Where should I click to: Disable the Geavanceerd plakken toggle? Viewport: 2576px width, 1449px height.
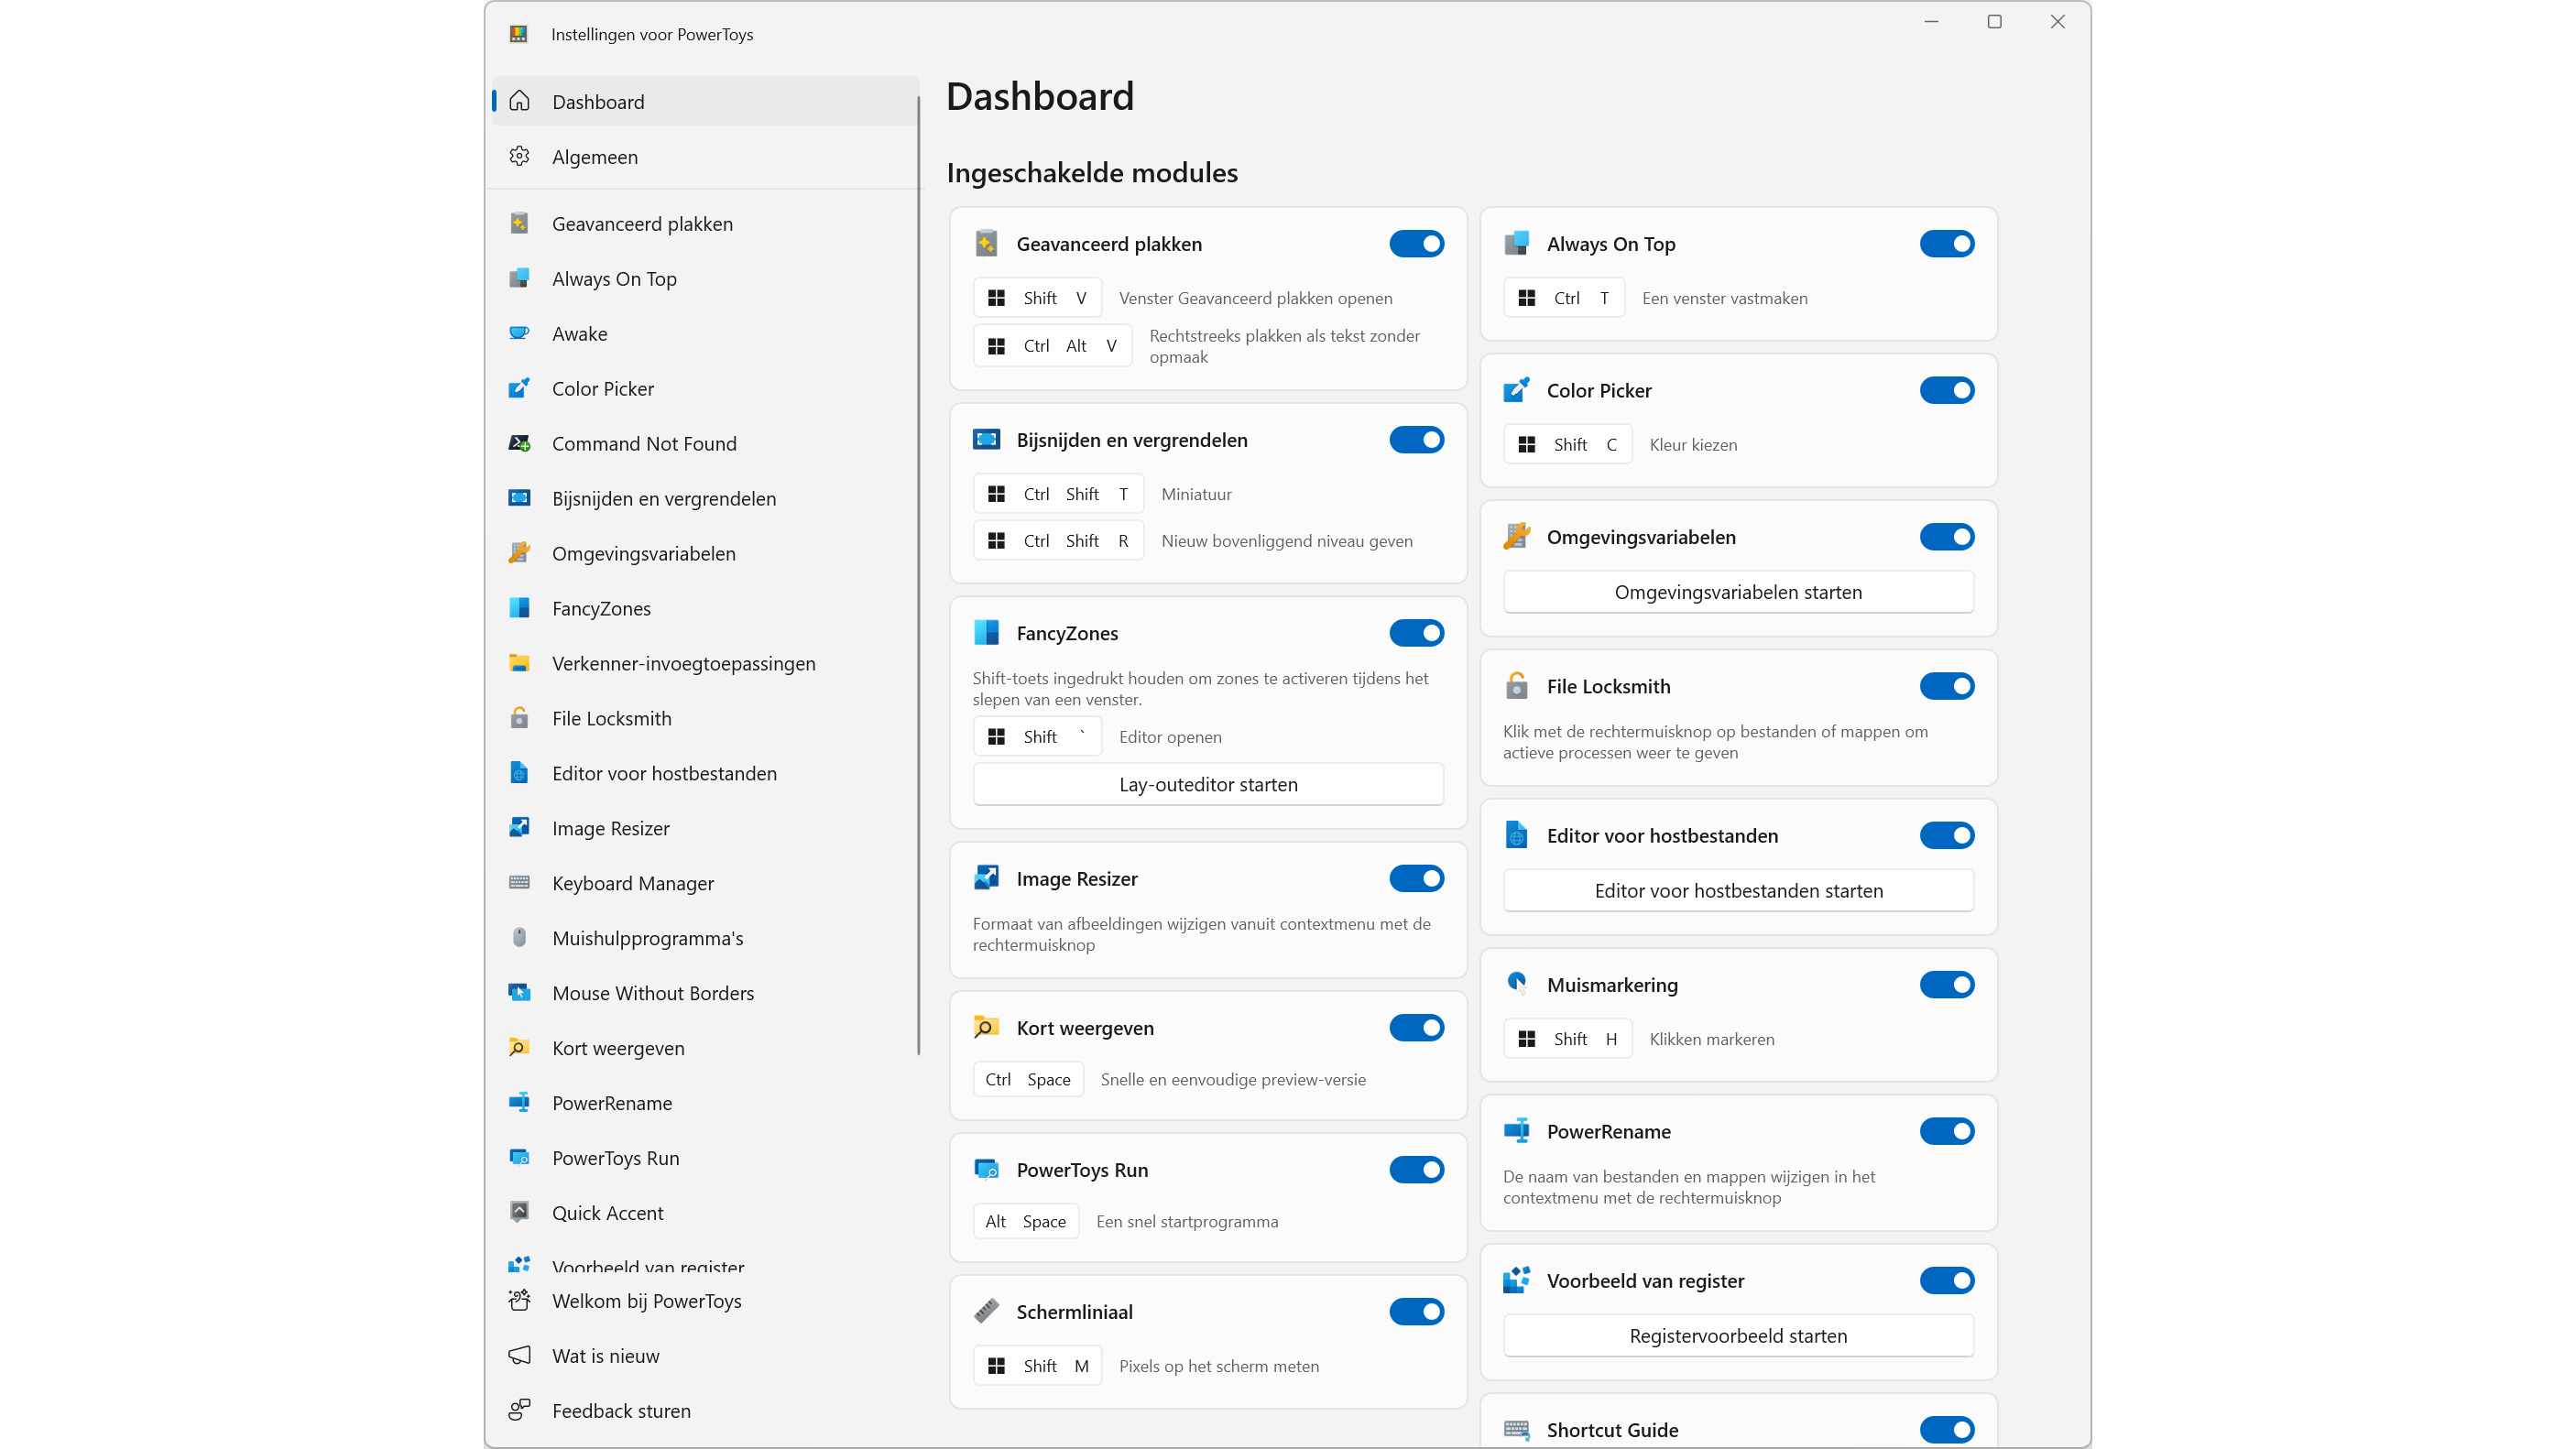(1416, 244)
